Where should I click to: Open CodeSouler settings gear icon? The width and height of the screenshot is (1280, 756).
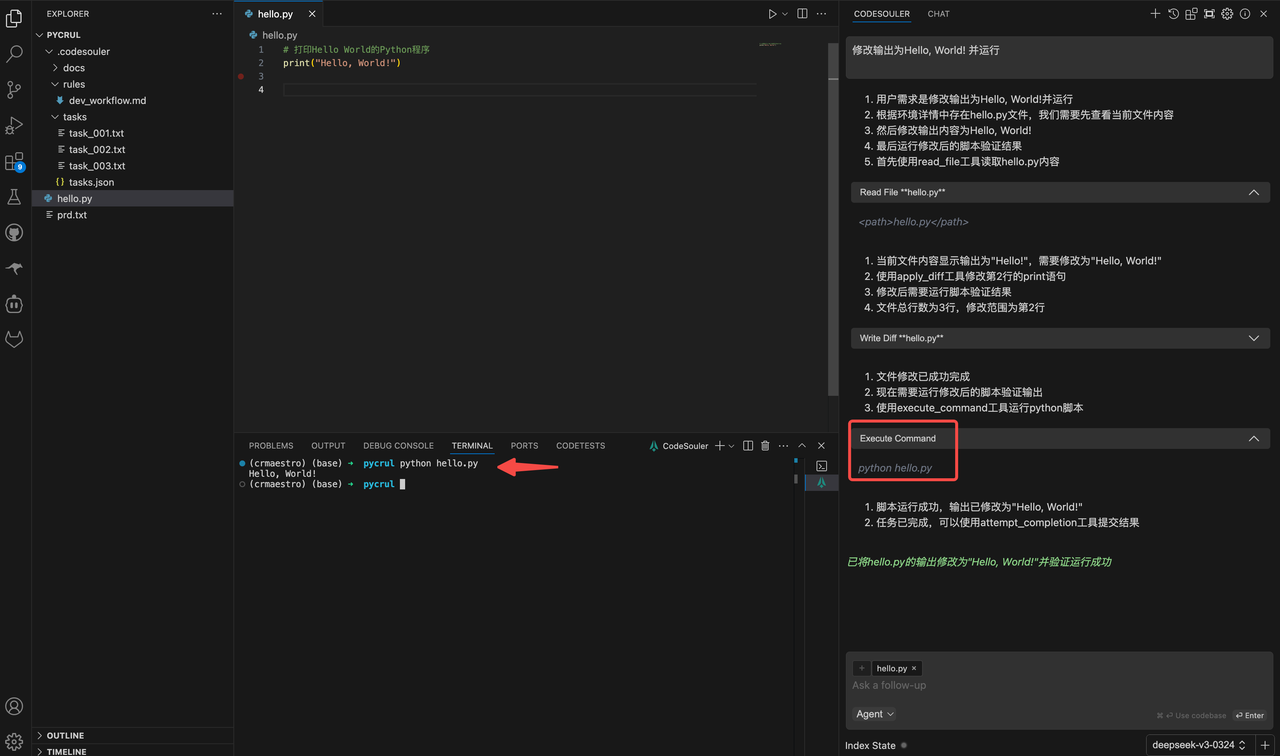[1227, 14]
